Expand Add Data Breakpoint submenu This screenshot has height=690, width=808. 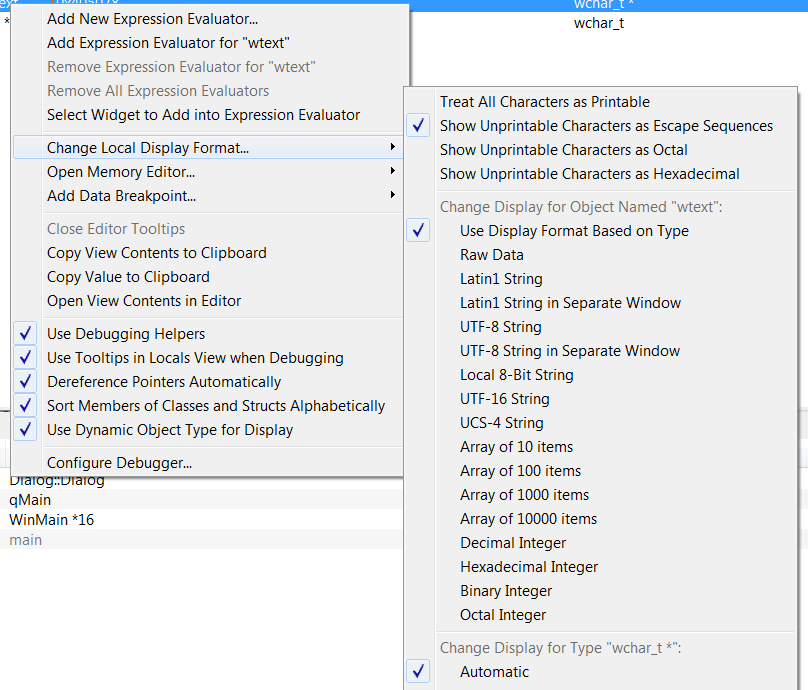[x=121, y=196]
